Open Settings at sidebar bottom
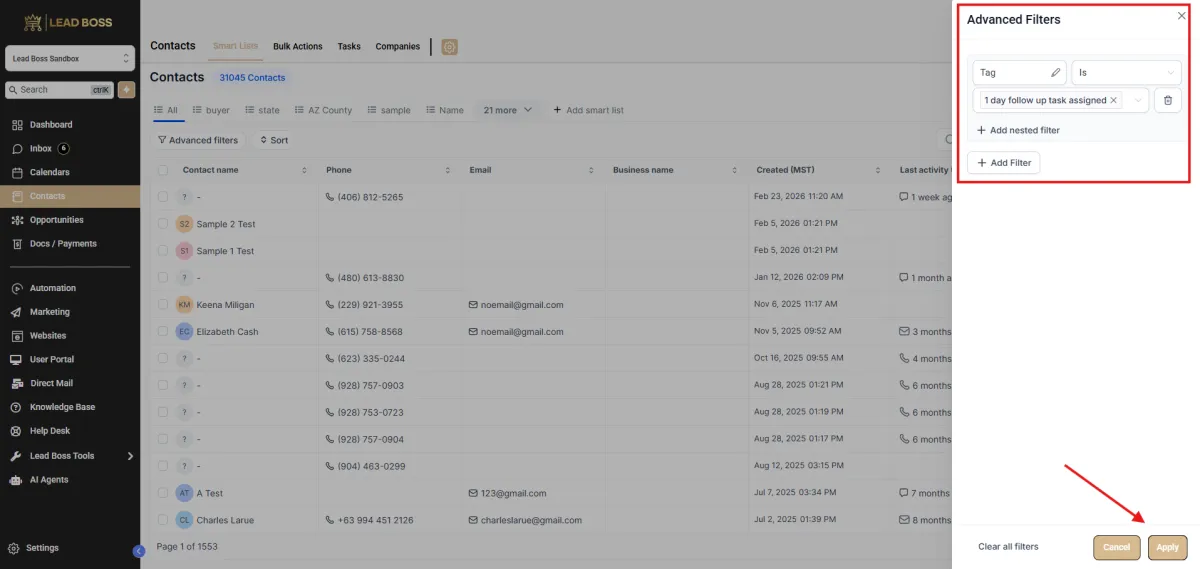The height and width of the screenshot is (569, 1200). pyautogui.click(x=42, y=548)
